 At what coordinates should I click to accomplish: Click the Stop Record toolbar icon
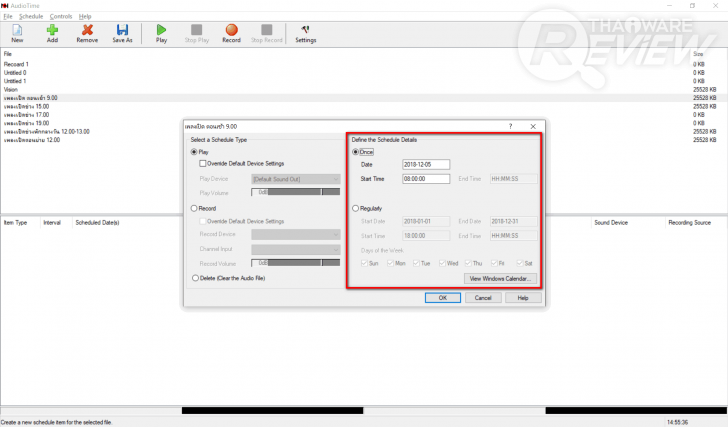266,33
